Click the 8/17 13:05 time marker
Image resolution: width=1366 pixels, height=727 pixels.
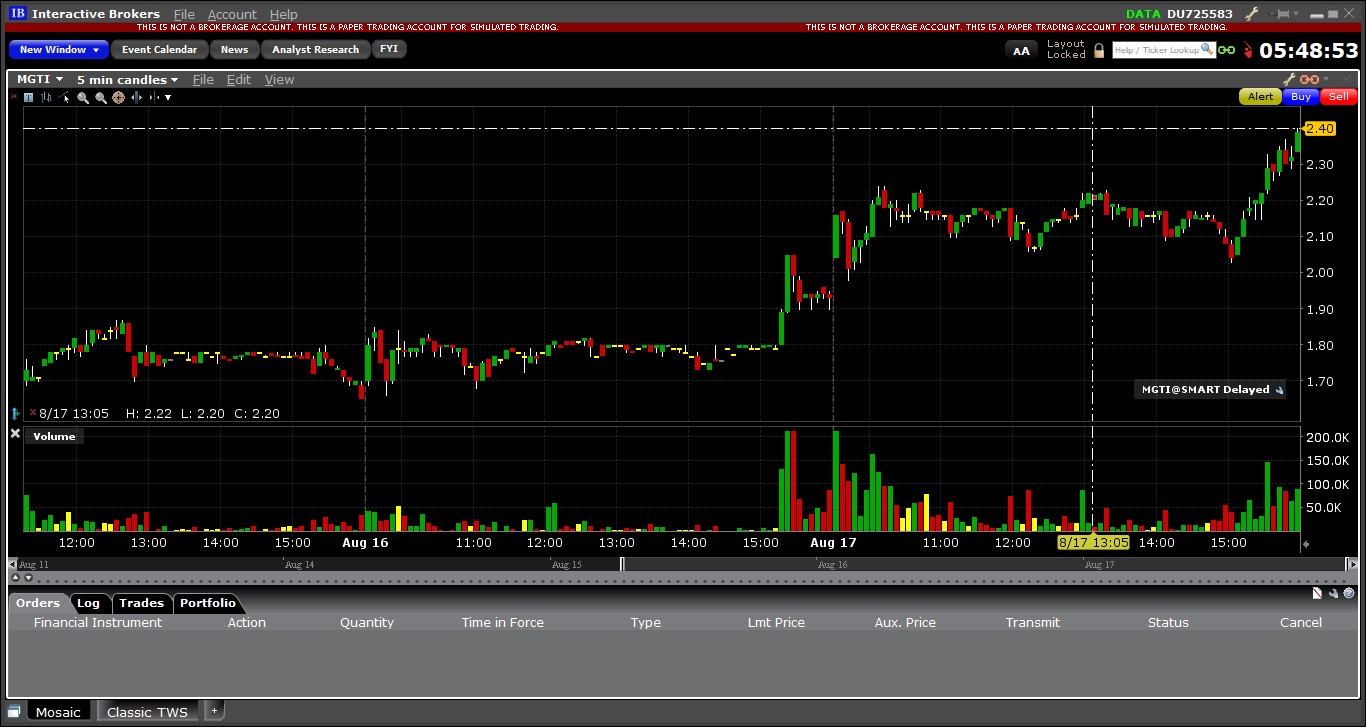point(1093,542)
